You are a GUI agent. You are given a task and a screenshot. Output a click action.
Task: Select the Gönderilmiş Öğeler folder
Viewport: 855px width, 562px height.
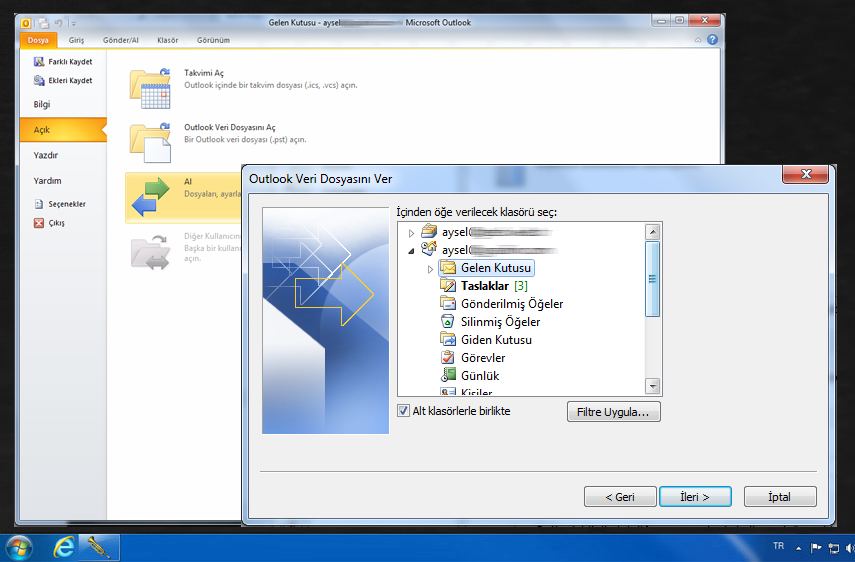501,304
